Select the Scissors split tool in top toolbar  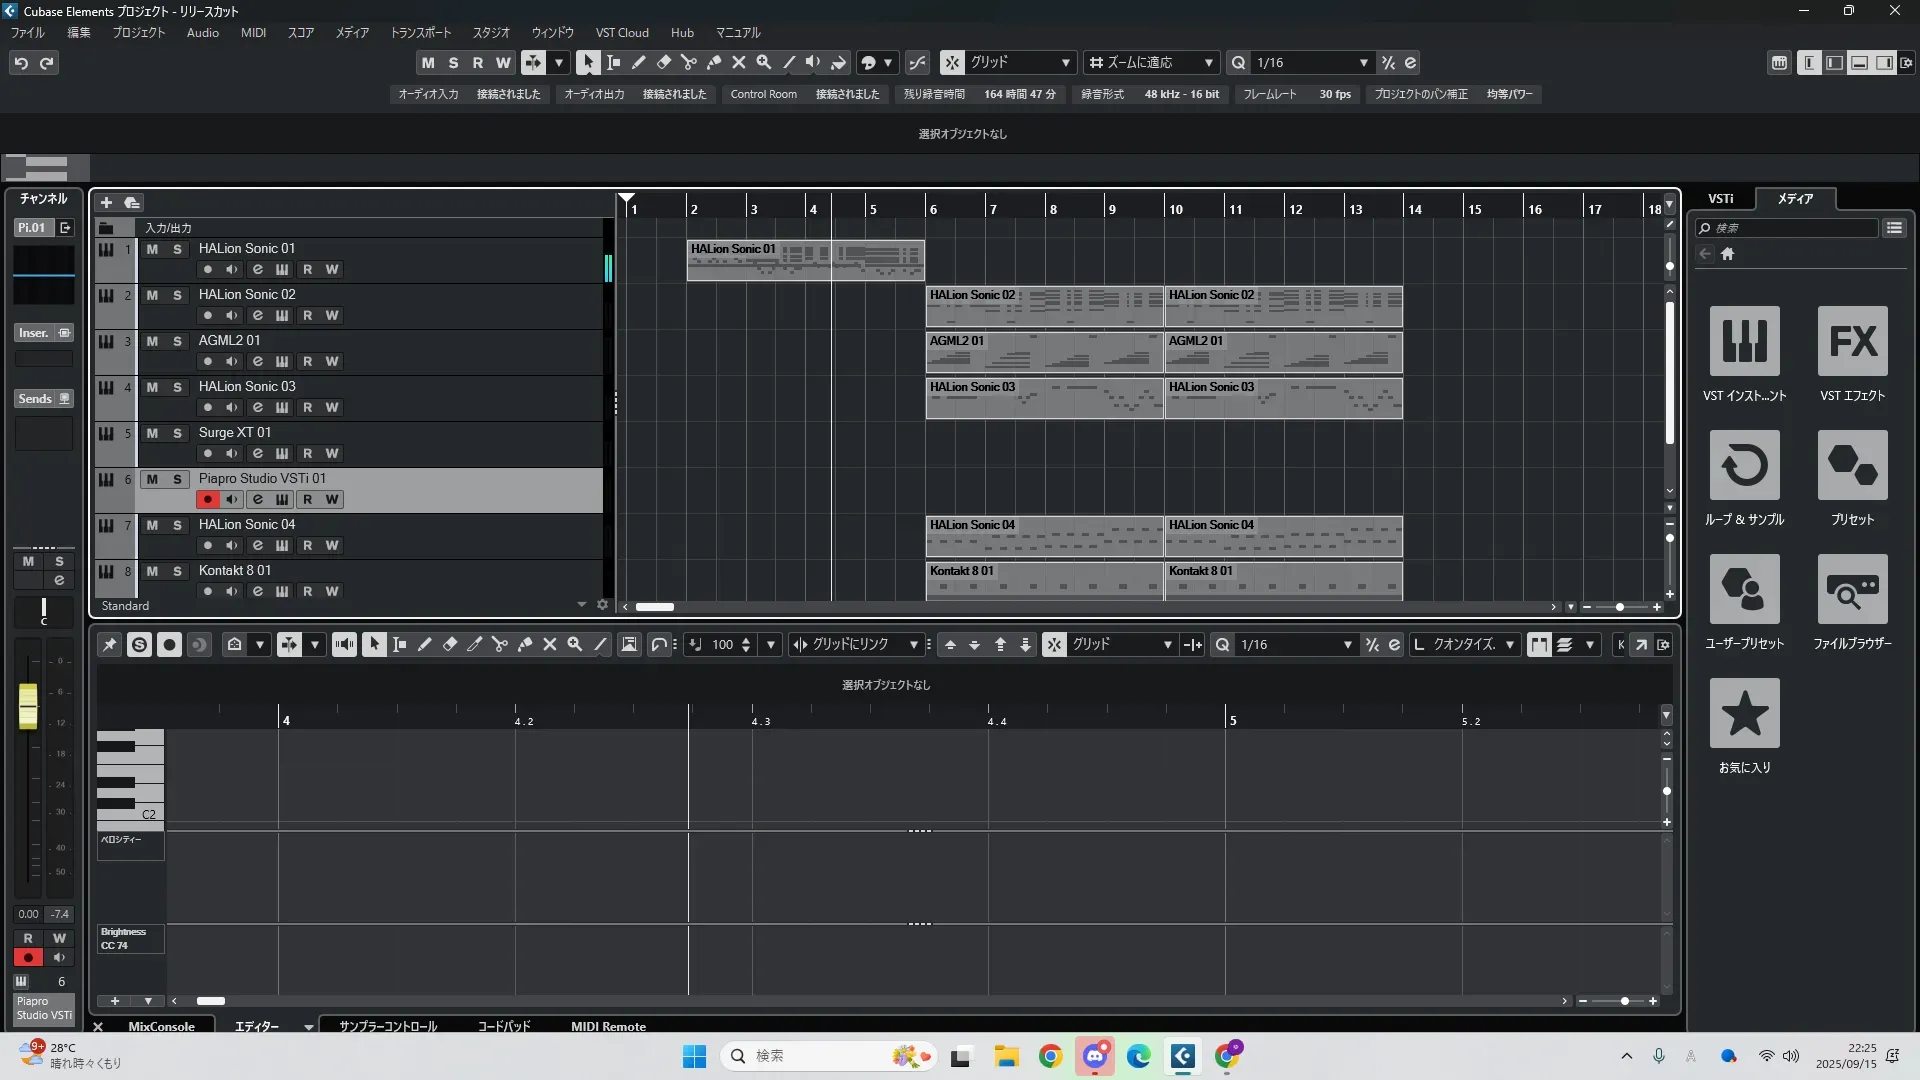(689, 63)
